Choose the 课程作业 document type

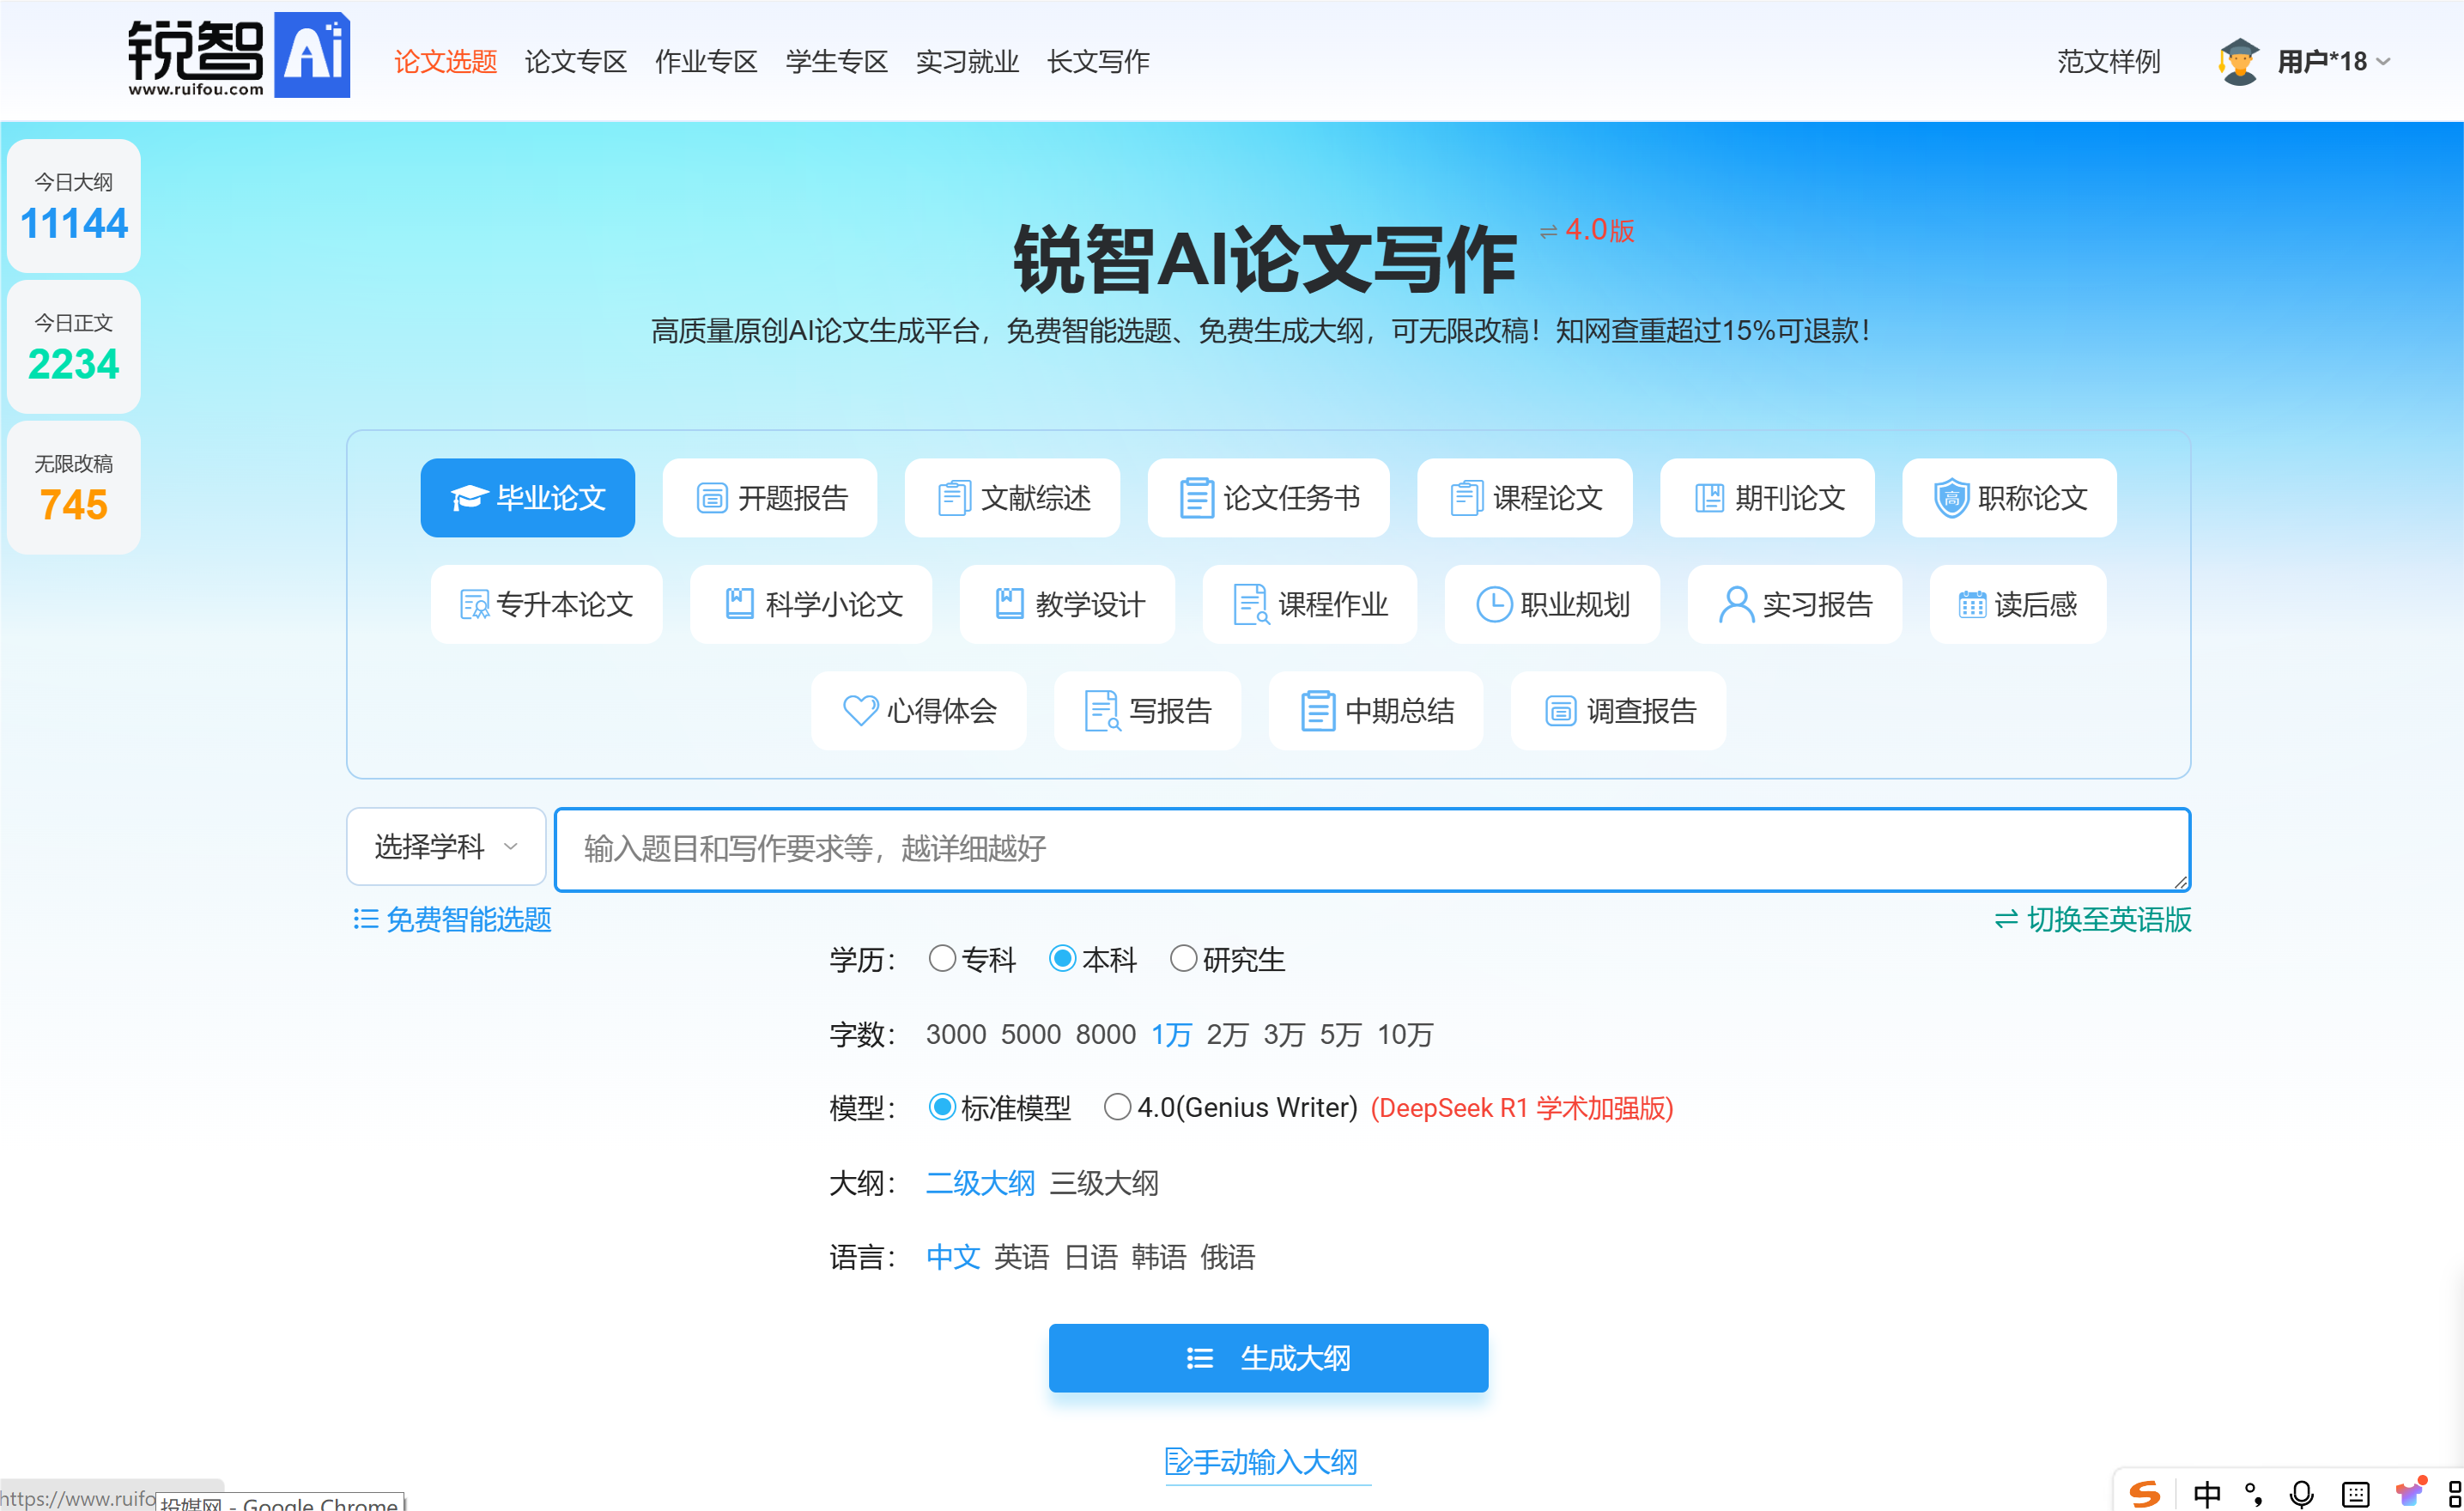tap(1310, 604)
